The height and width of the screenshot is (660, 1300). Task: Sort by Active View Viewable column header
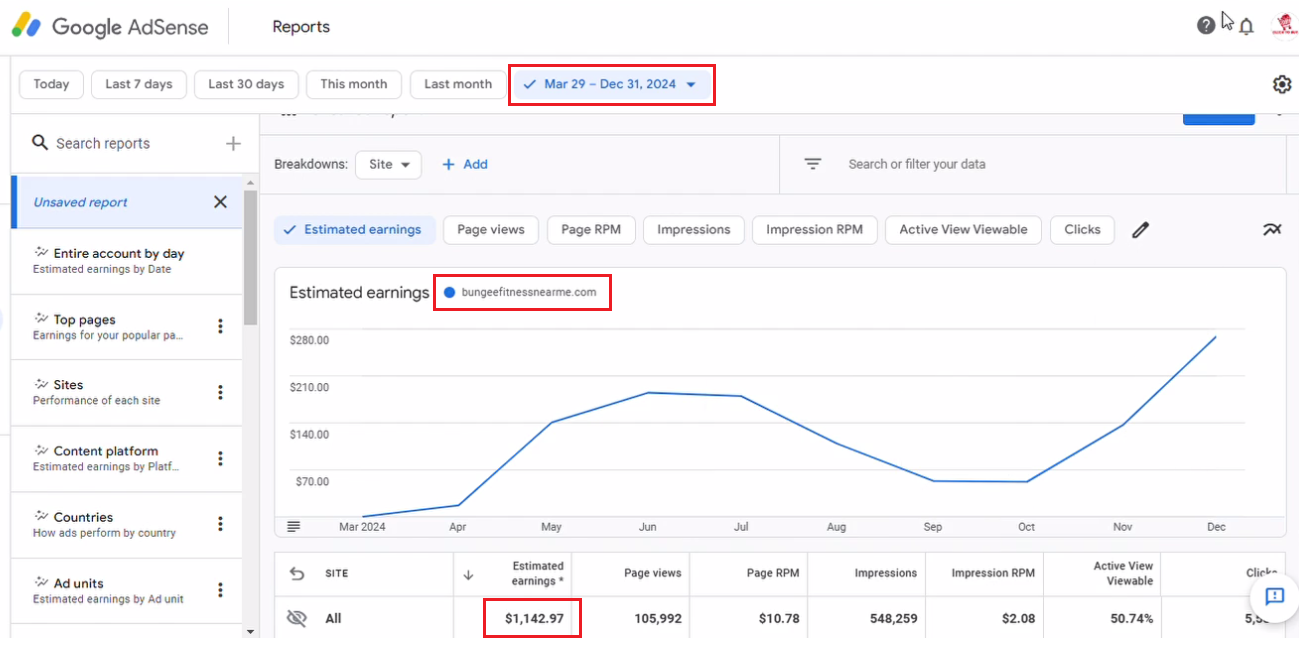pos(1123,573)
